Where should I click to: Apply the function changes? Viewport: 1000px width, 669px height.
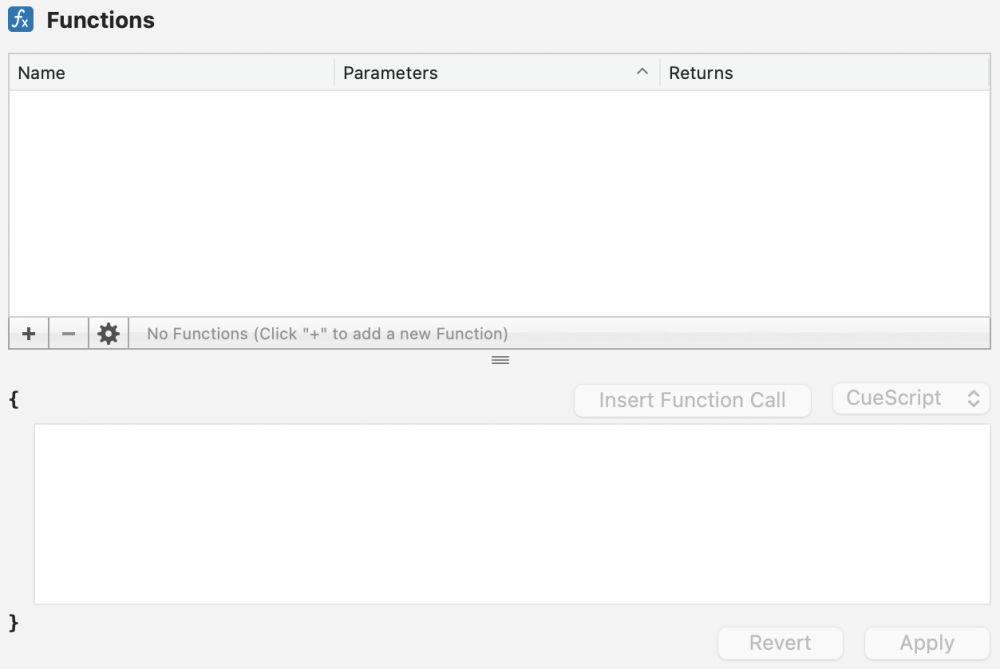pyautogui.click(x=927, y=643)
